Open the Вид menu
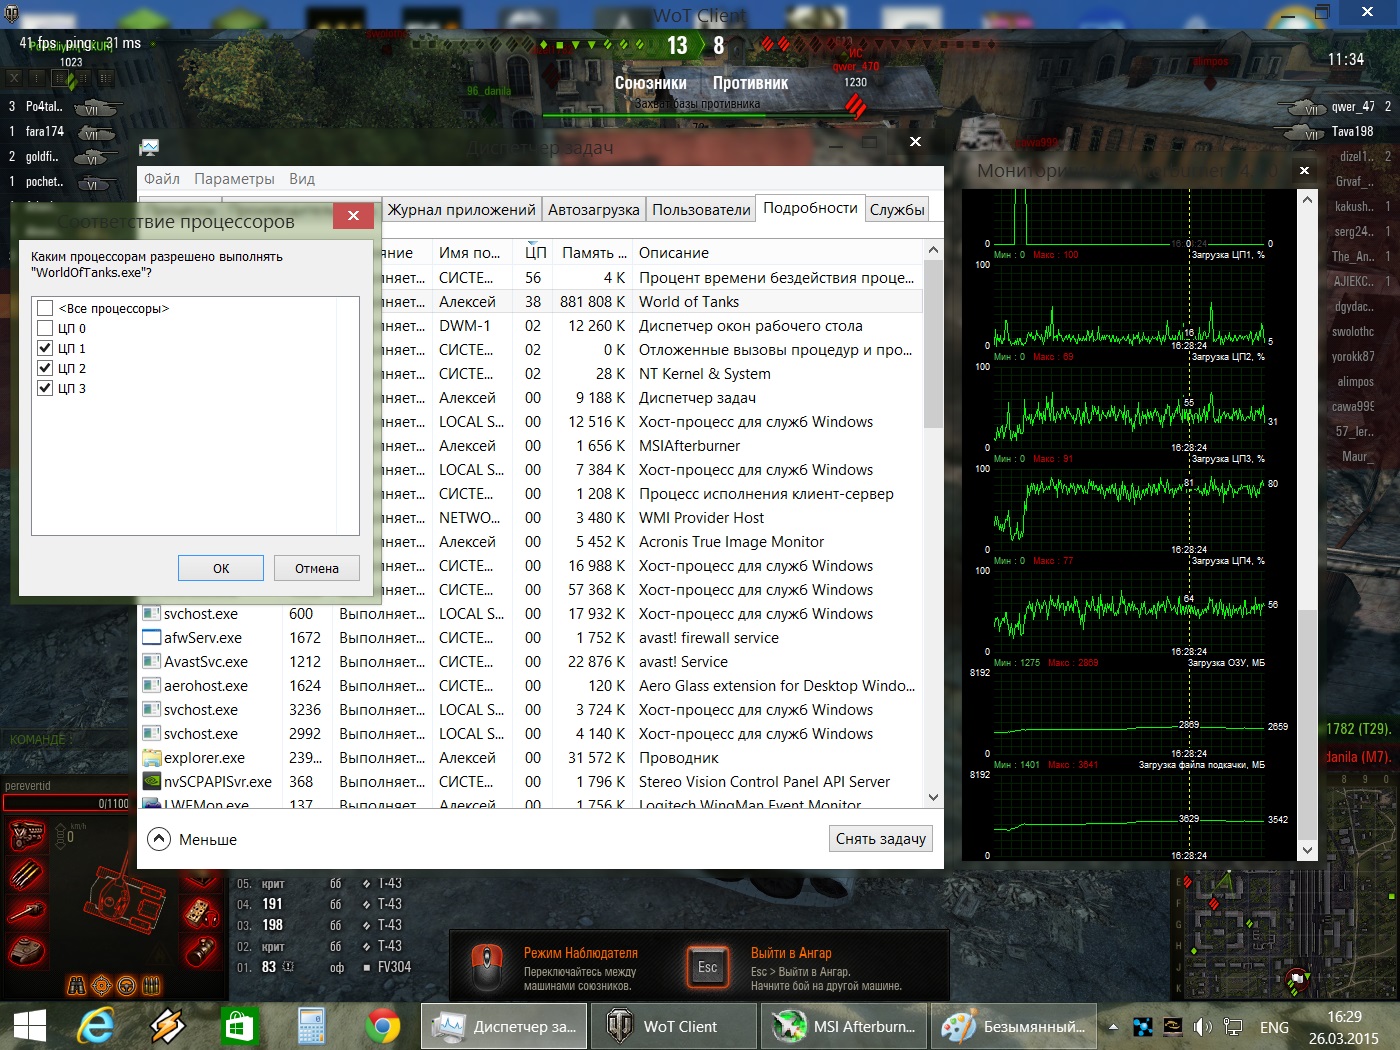Screen dimensions: 1400x1050 [x=302, y=179]
